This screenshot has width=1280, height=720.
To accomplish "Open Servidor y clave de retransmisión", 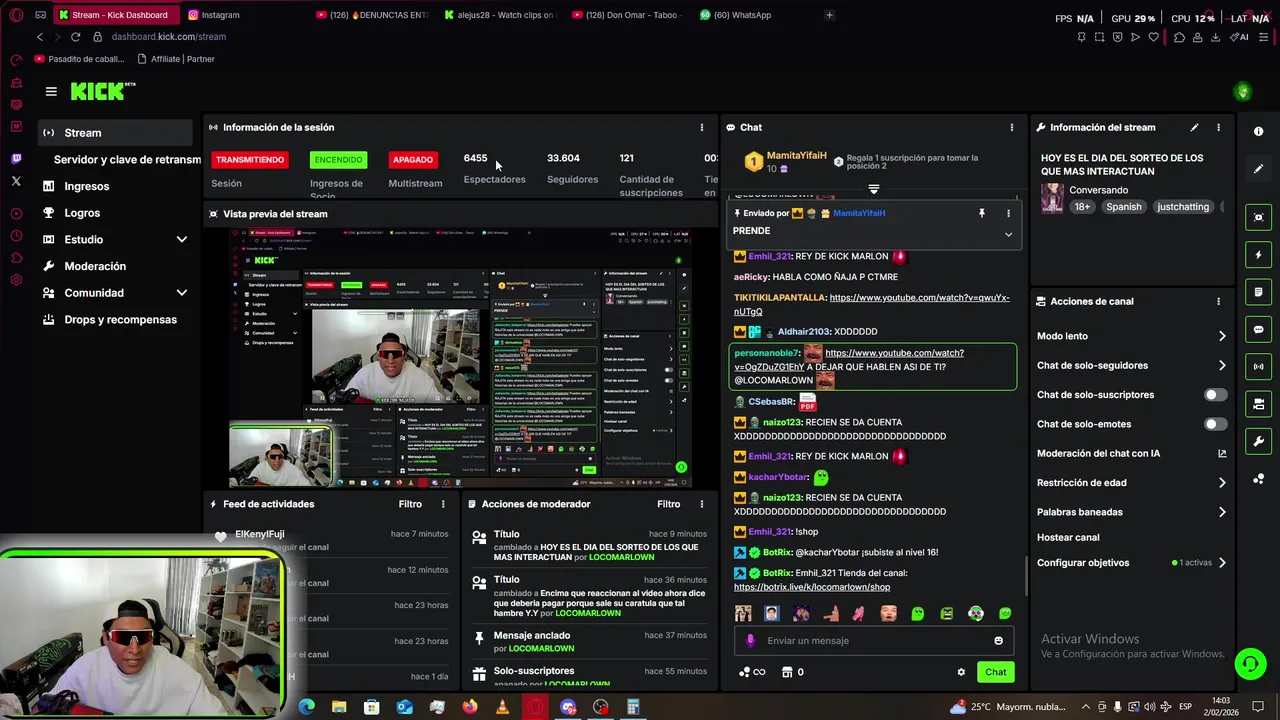I will point(127,160).
